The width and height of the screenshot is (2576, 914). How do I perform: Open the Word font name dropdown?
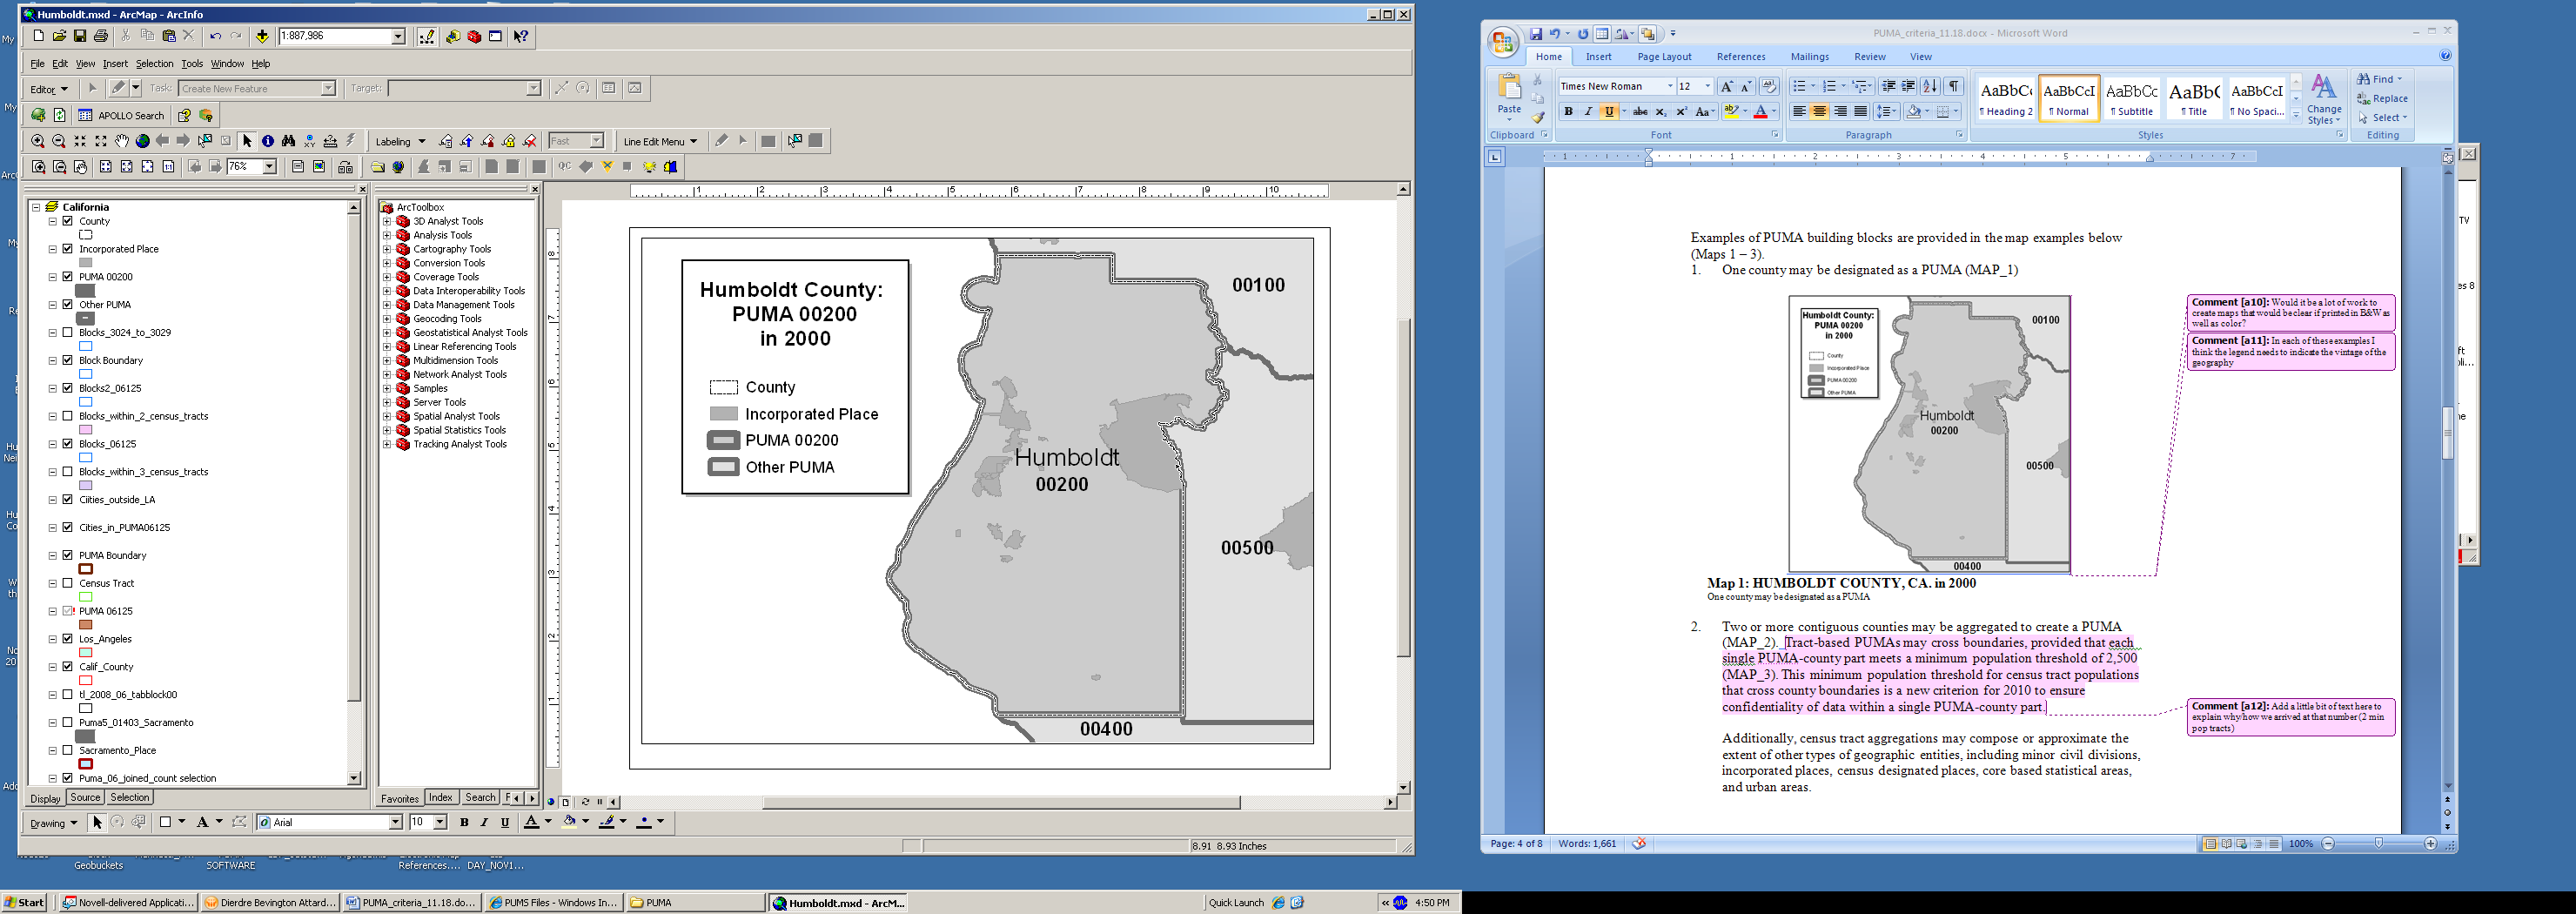coord(1669,86)
